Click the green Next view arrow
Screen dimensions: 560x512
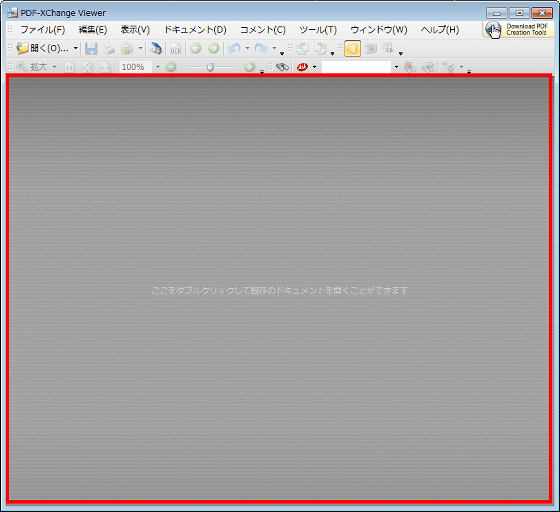213,48
